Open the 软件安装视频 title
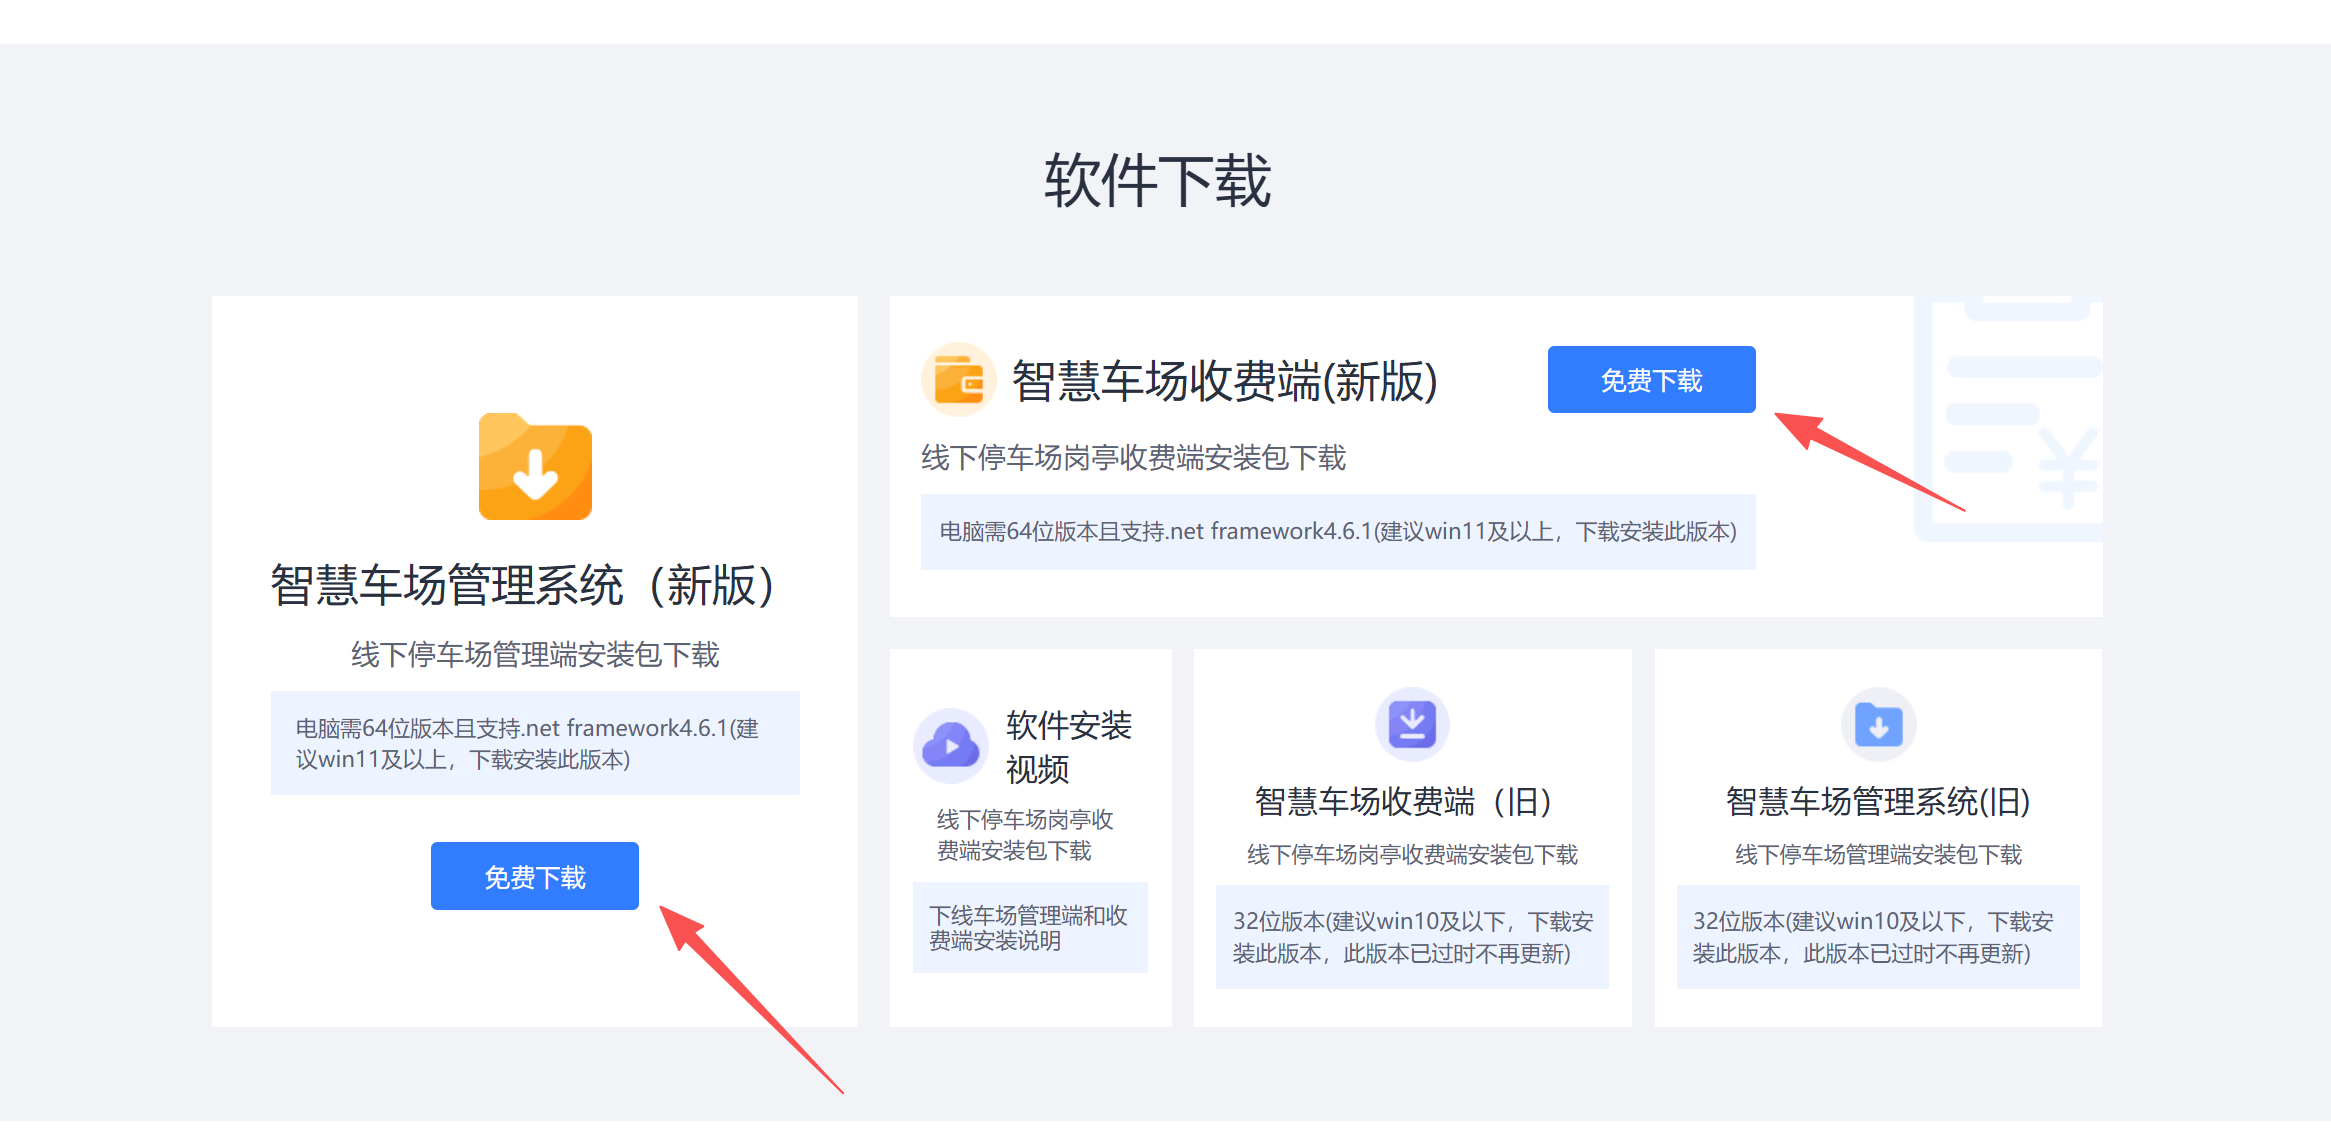 (1068, 747)
